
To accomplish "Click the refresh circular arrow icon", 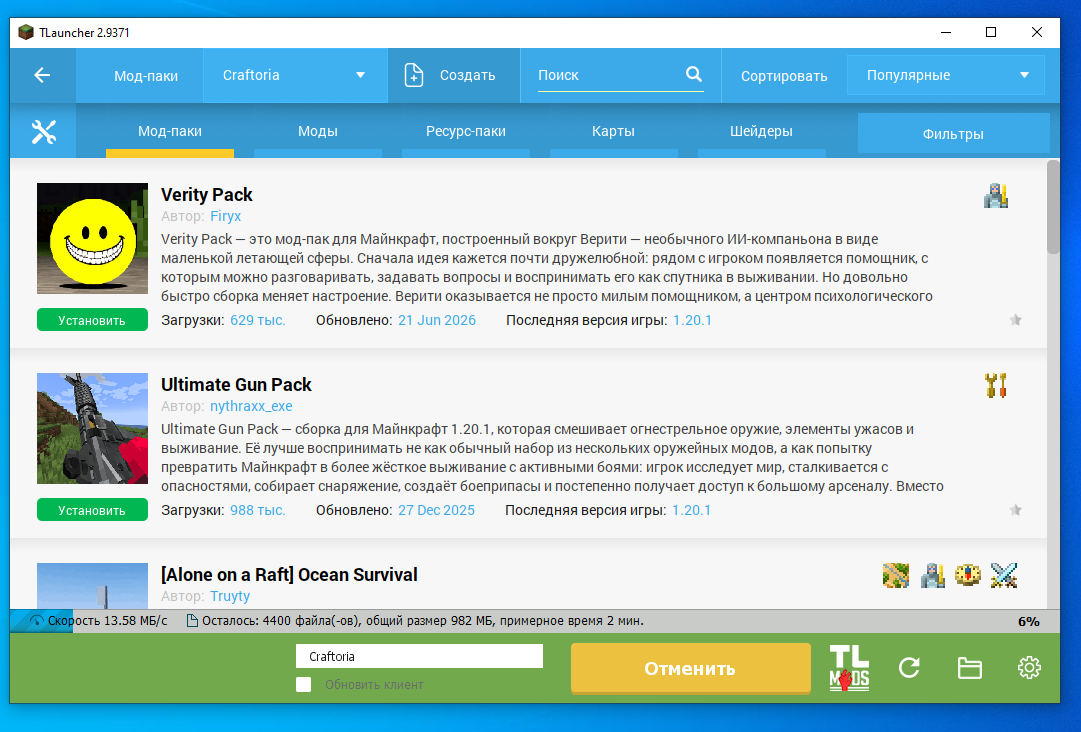I will [x=909, y=667].
